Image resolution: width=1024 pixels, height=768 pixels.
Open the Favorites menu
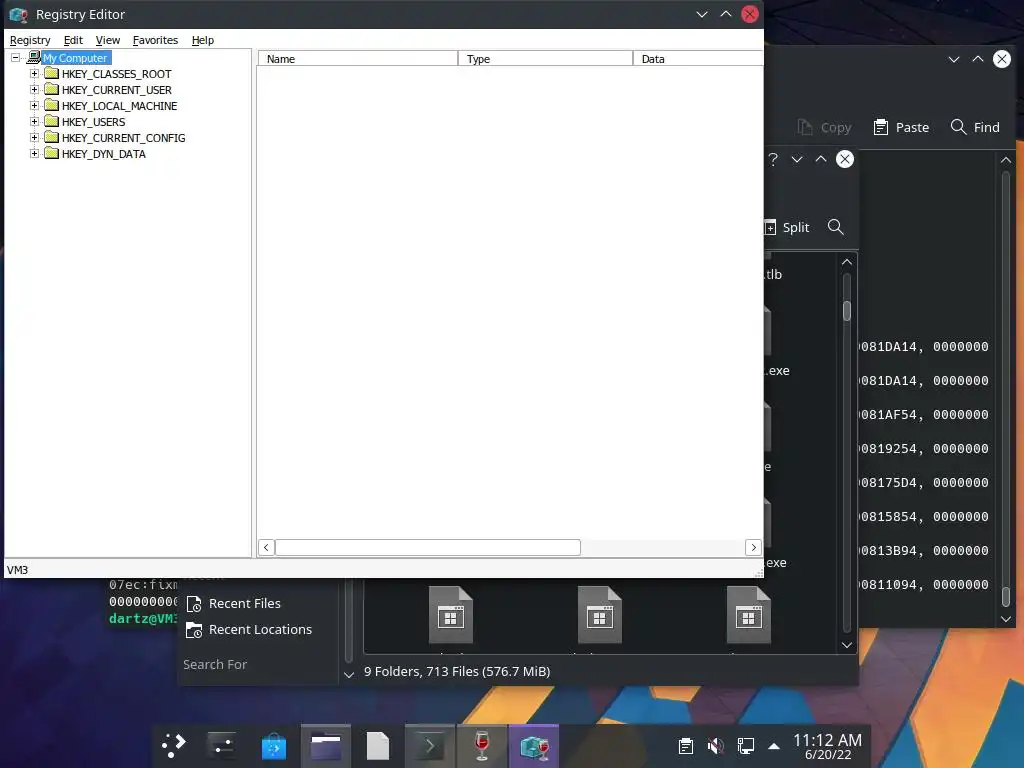155,40
